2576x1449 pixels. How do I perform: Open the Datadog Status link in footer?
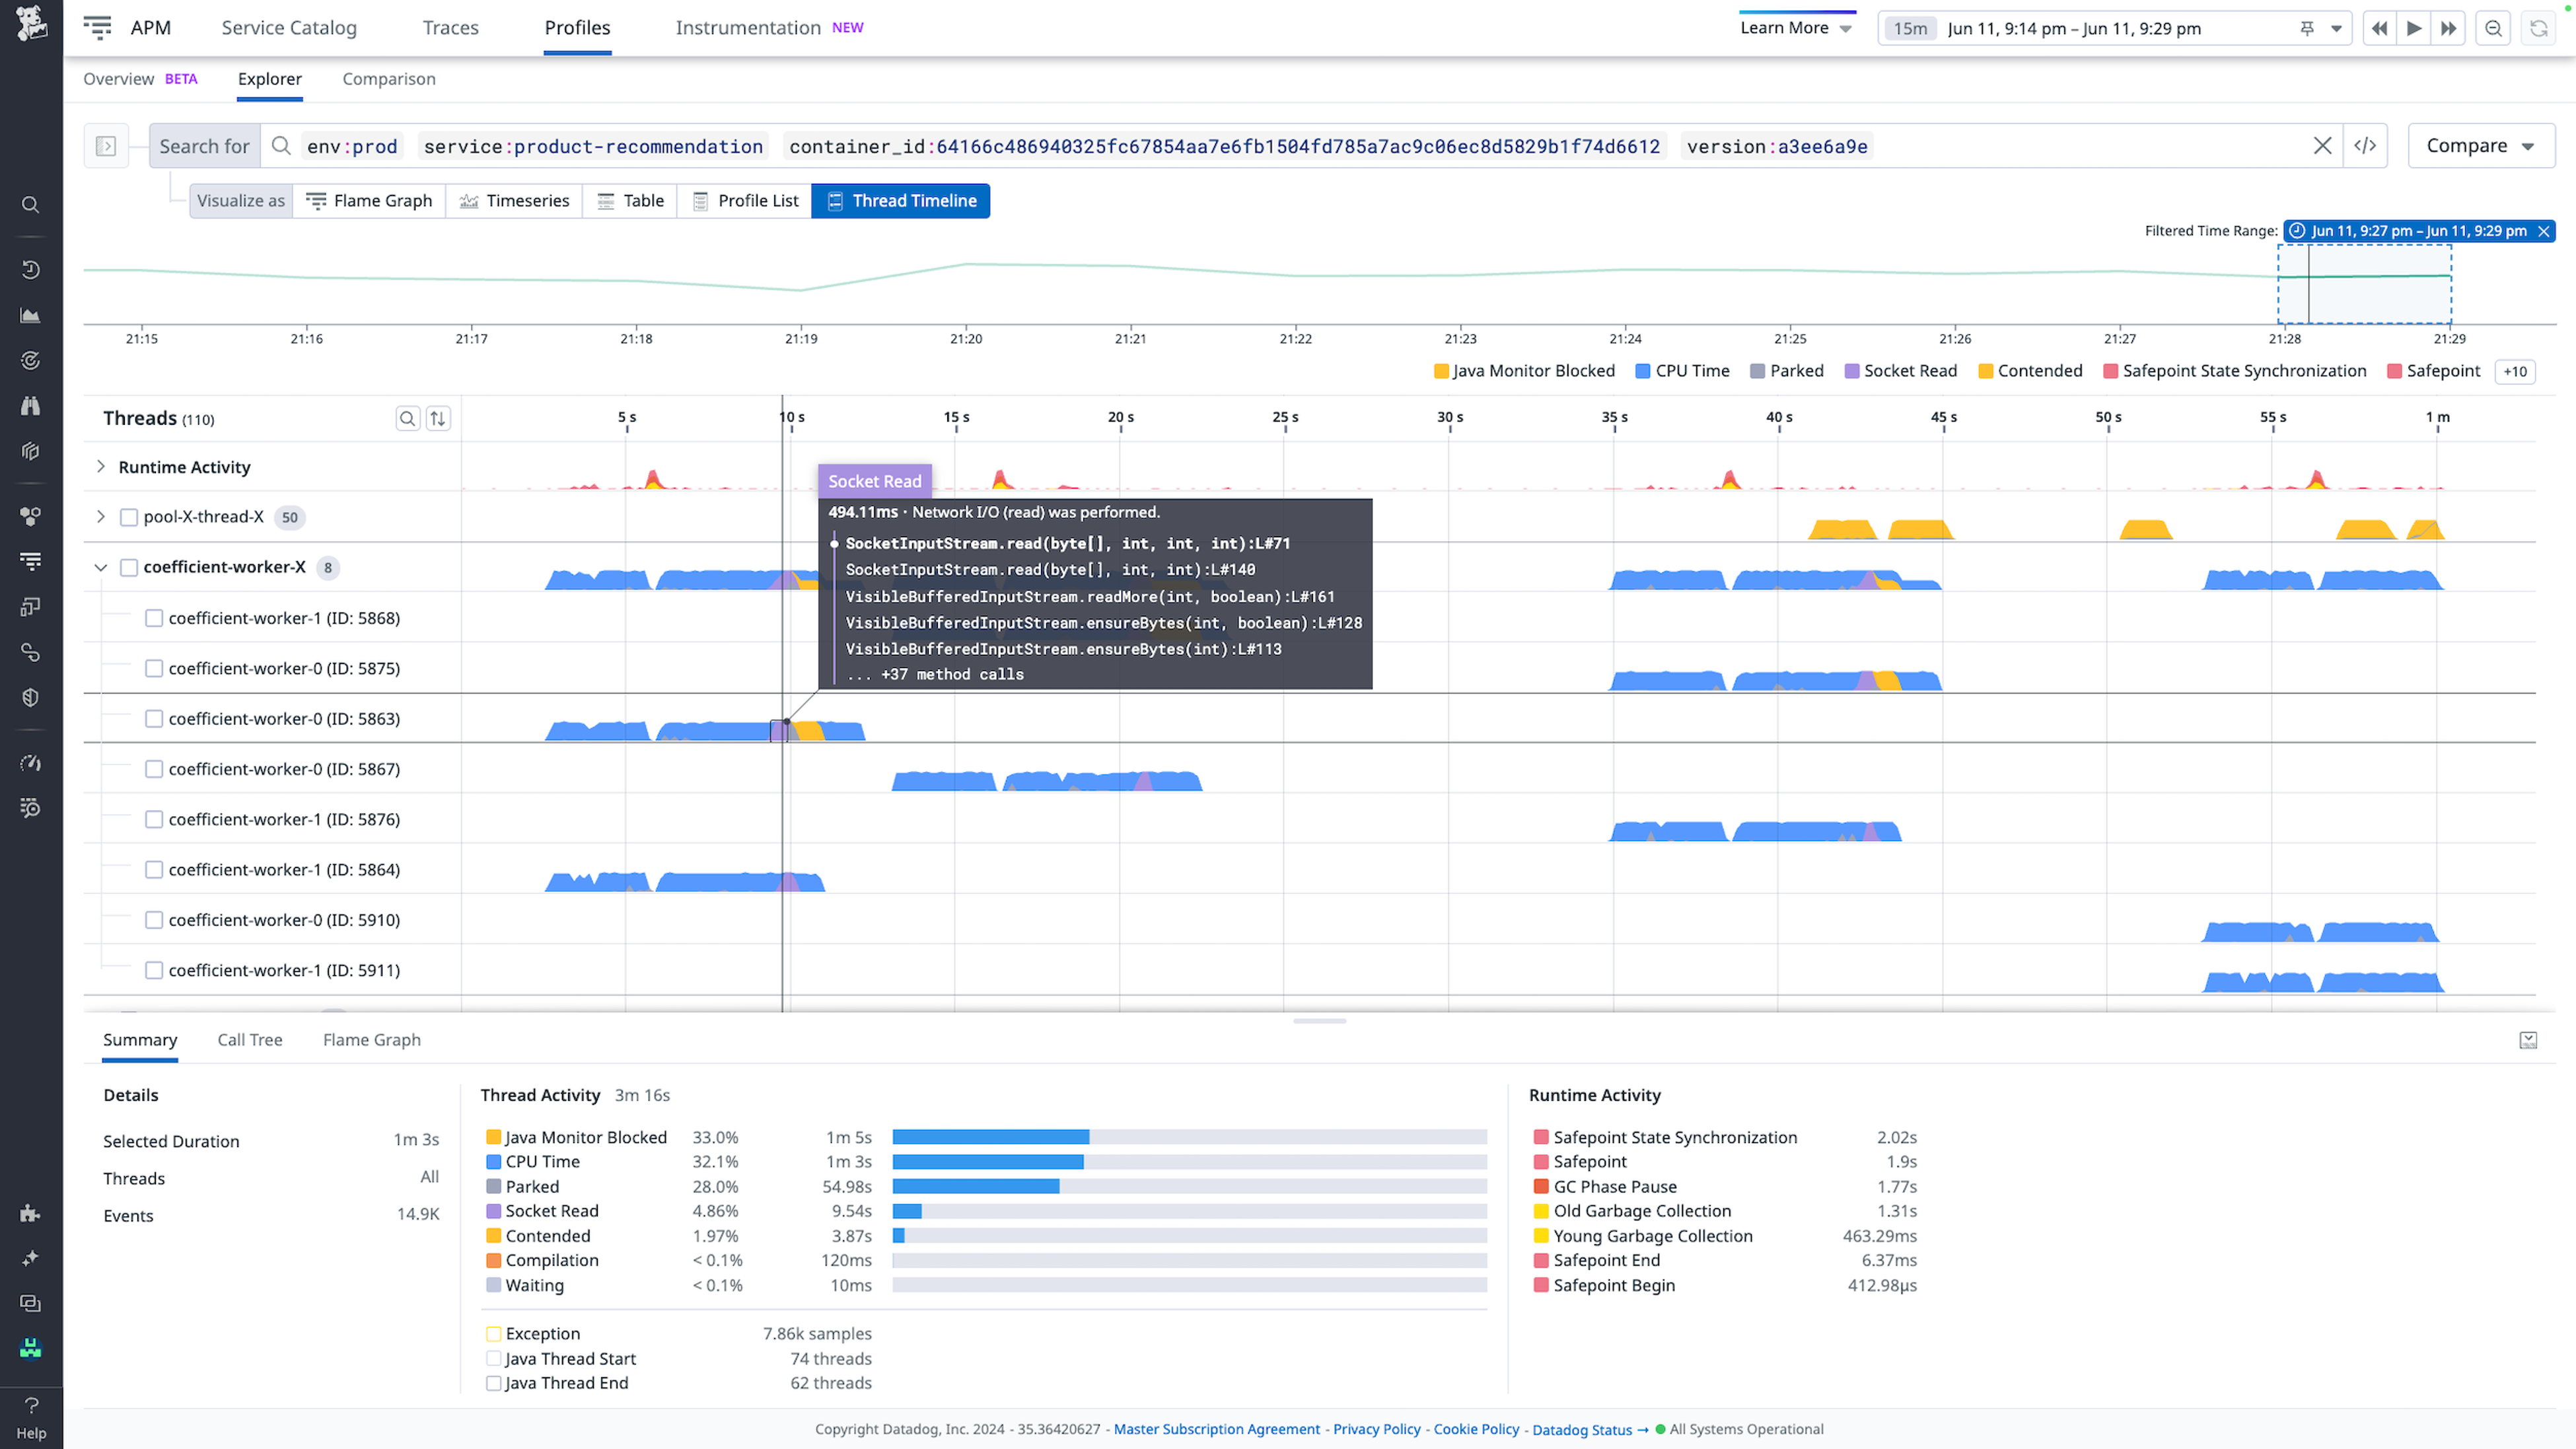pyautogui.click(x=1582, y=1429)
